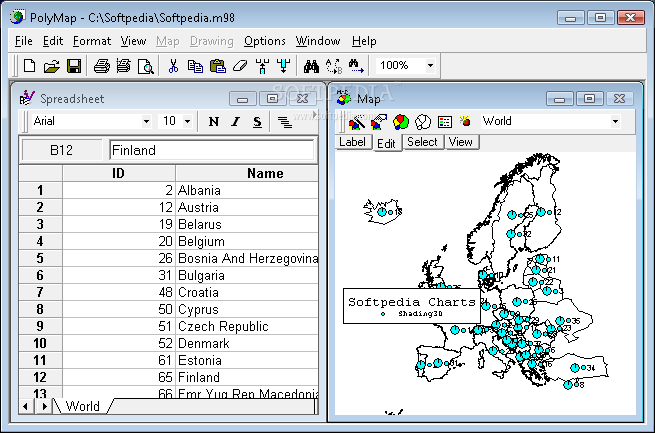Viewport: 655px width, 433px height.
Task: Toggle italic I formatting button
Action: click(x=236, y=122)
